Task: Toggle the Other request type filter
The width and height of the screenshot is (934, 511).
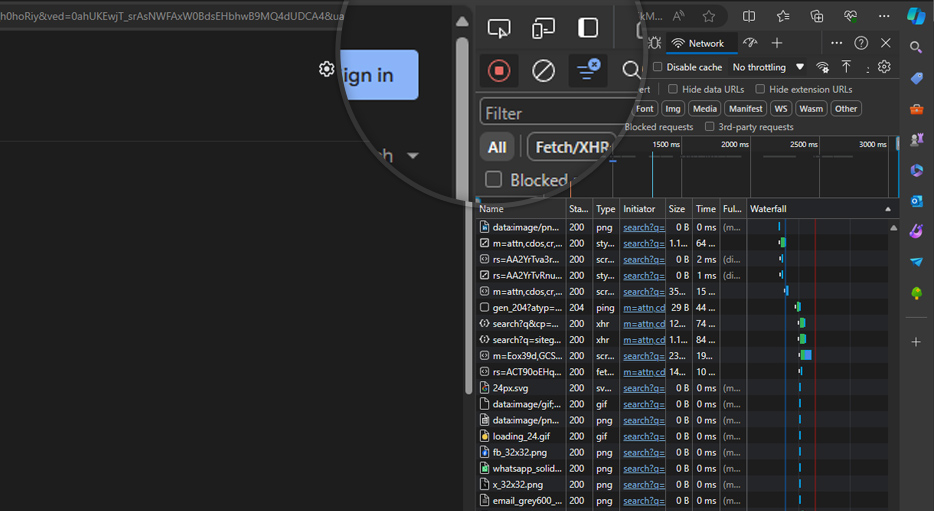Action: (x=846, y=108)
